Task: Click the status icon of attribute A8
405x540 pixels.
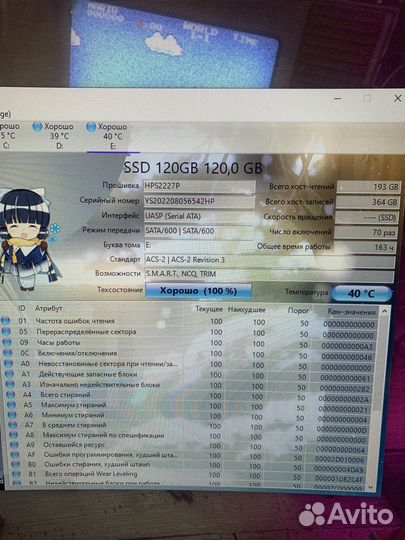Action: (x=14, y=435)
